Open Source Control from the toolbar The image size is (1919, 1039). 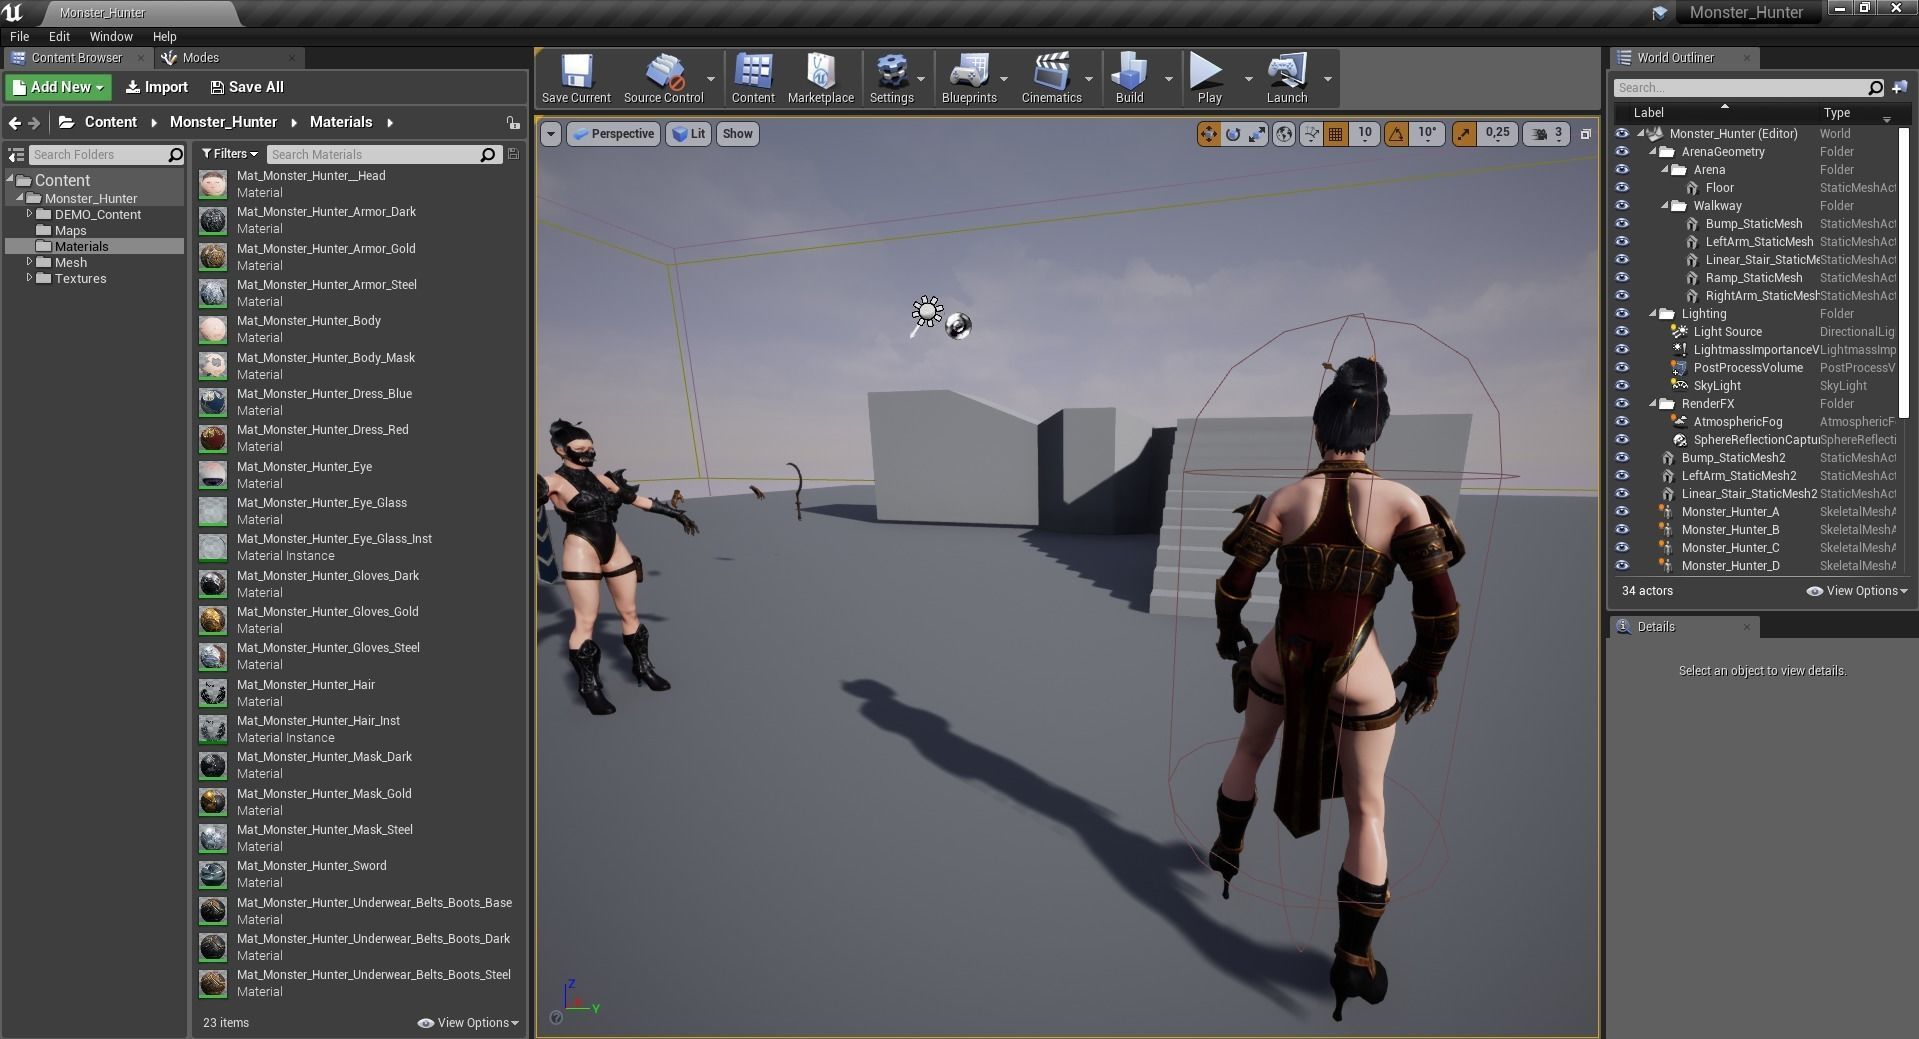coord(663,78)
